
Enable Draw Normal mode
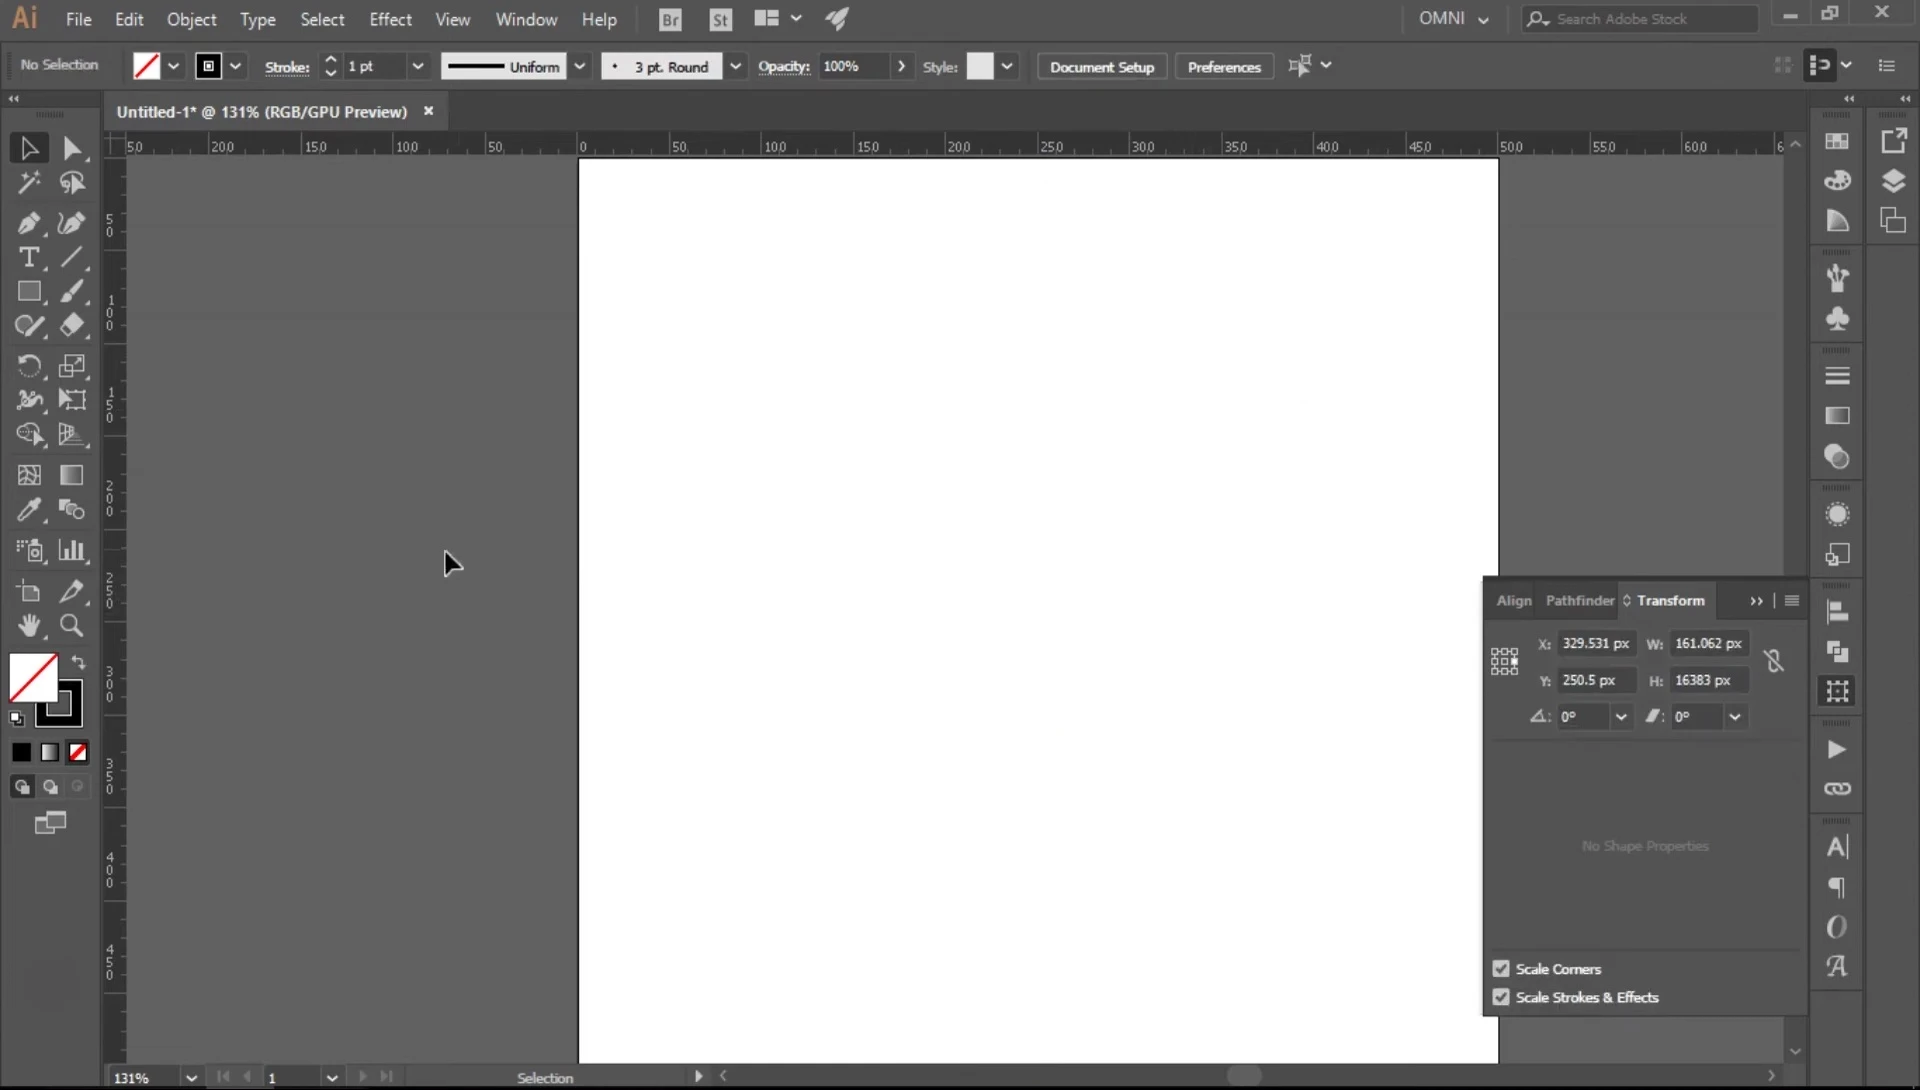[22, 787]
